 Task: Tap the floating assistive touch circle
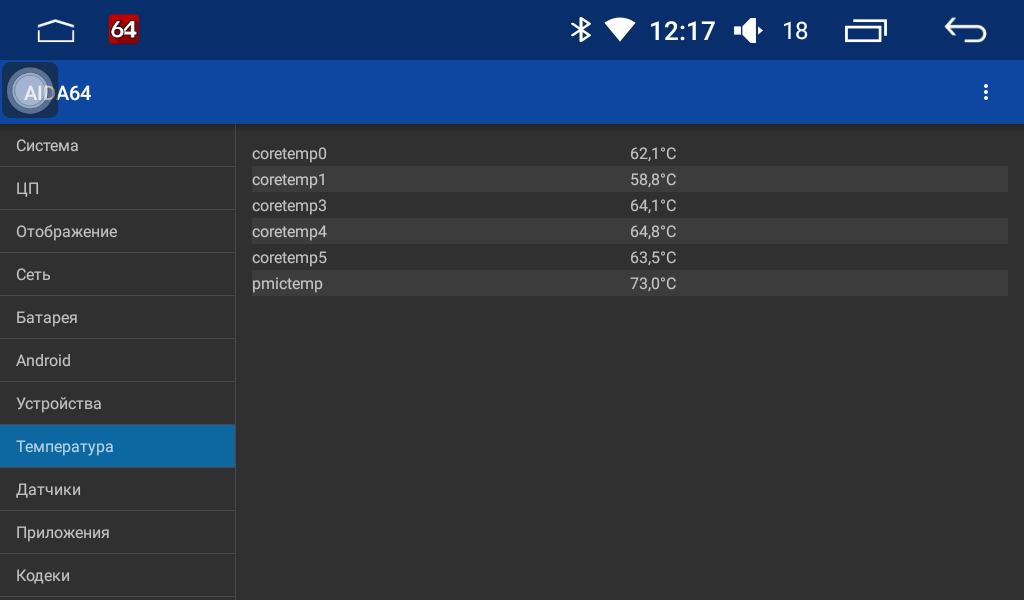(x=30, y=90)
